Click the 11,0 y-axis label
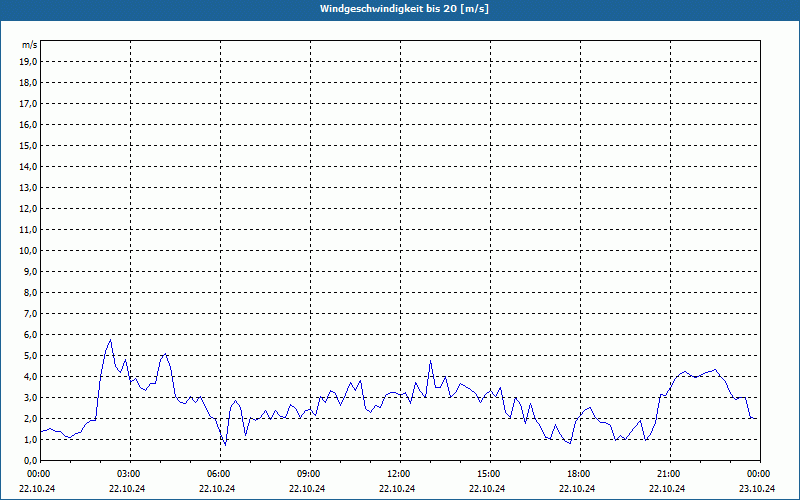The image size is (800, 500). [x=28, y=230]
